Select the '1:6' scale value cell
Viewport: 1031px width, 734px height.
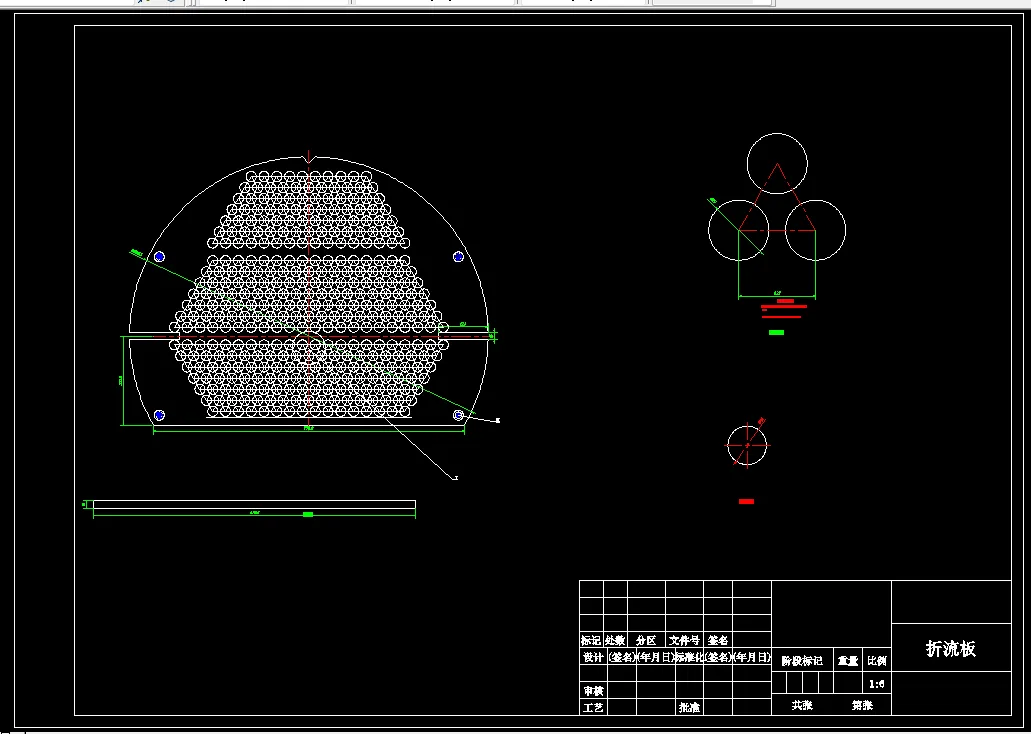[x=876, y=684]
